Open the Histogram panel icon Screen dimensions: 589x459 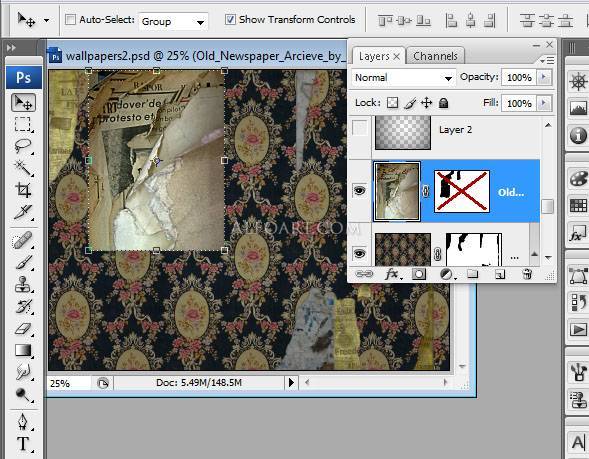(x=578, y=108)
